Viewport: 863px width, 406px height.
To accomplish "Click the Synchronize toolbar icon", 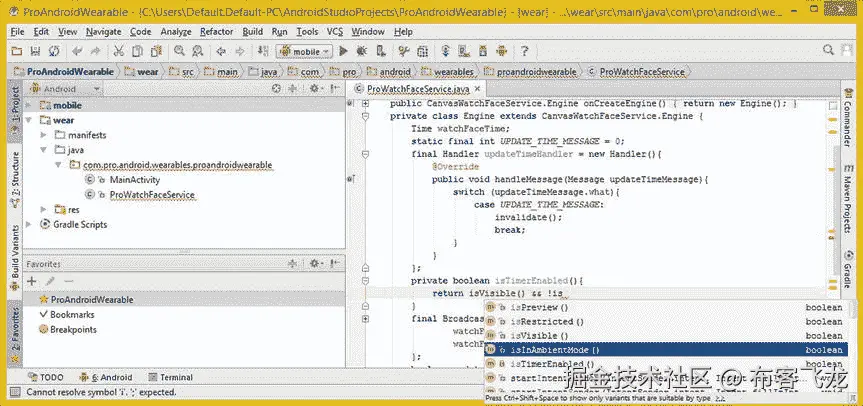I will 54,51.
